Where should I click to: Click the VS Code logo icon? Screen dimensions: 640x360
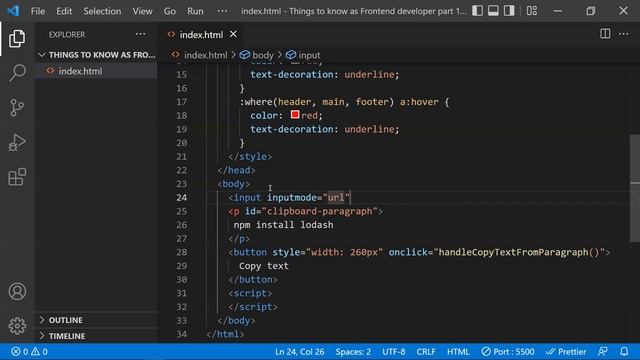pos(13,11)
